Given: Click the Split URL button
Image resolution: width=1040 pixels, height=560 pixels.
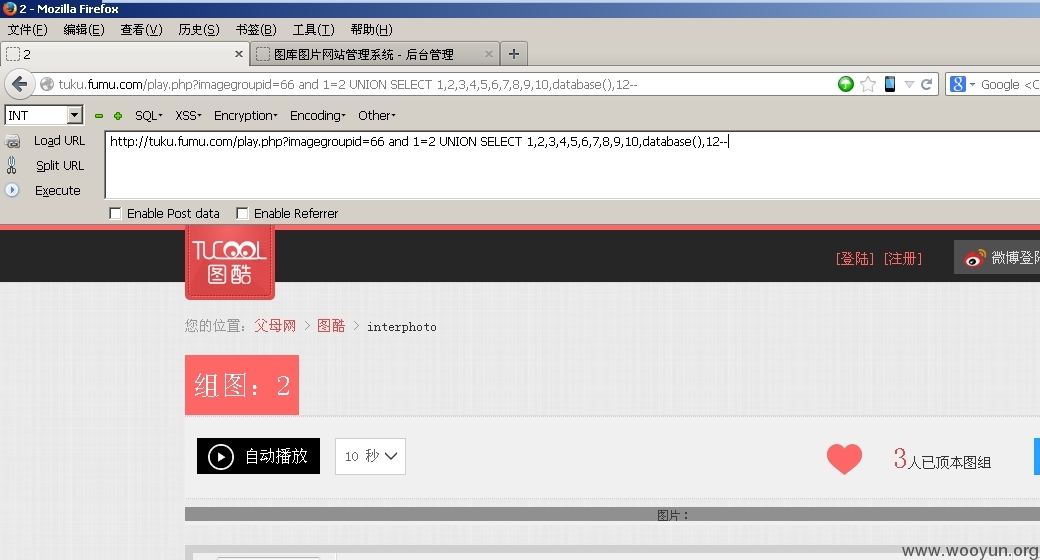Looking at the screenshot, I should point(60,165).
